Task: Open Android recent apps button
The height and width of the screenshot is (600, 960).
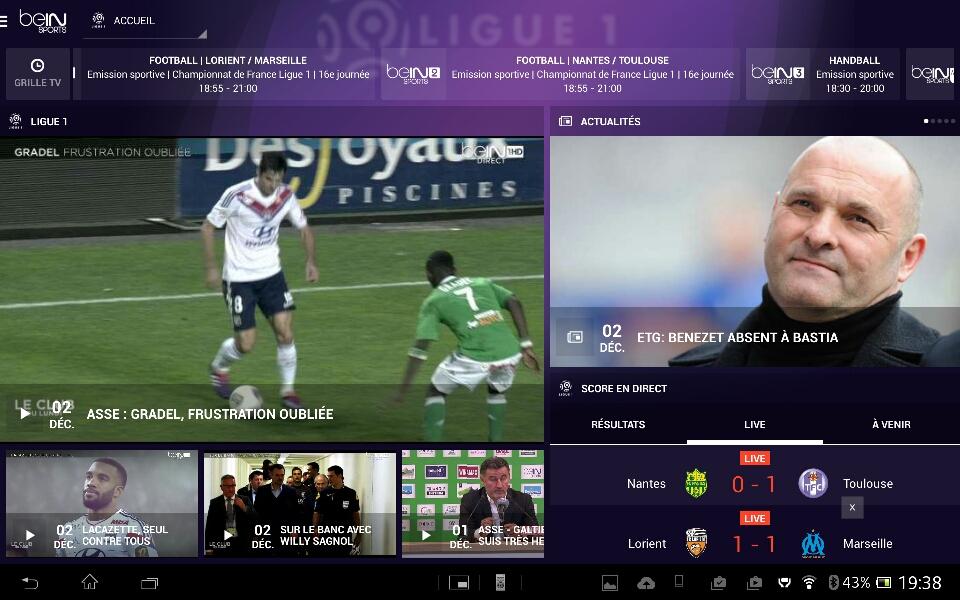Action: 149,583
